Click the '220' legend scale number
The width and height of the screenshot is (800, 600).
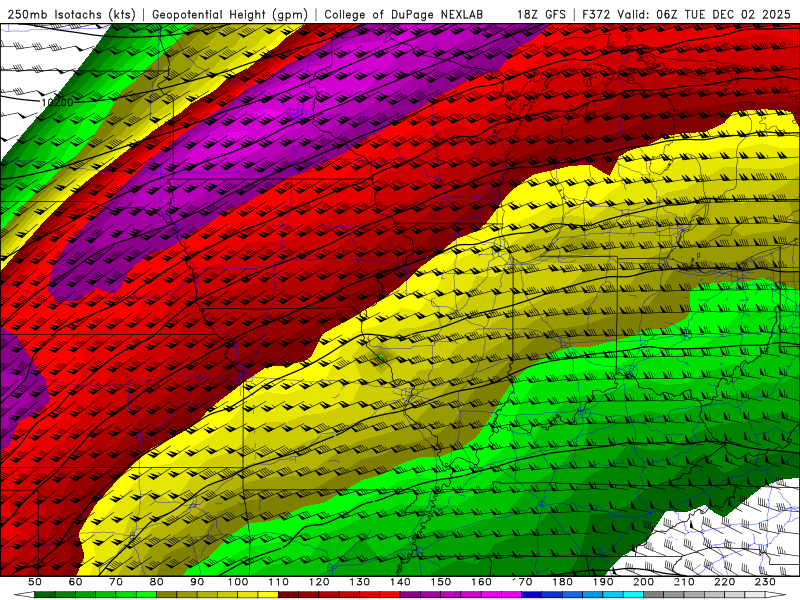[x=724, y=582]
